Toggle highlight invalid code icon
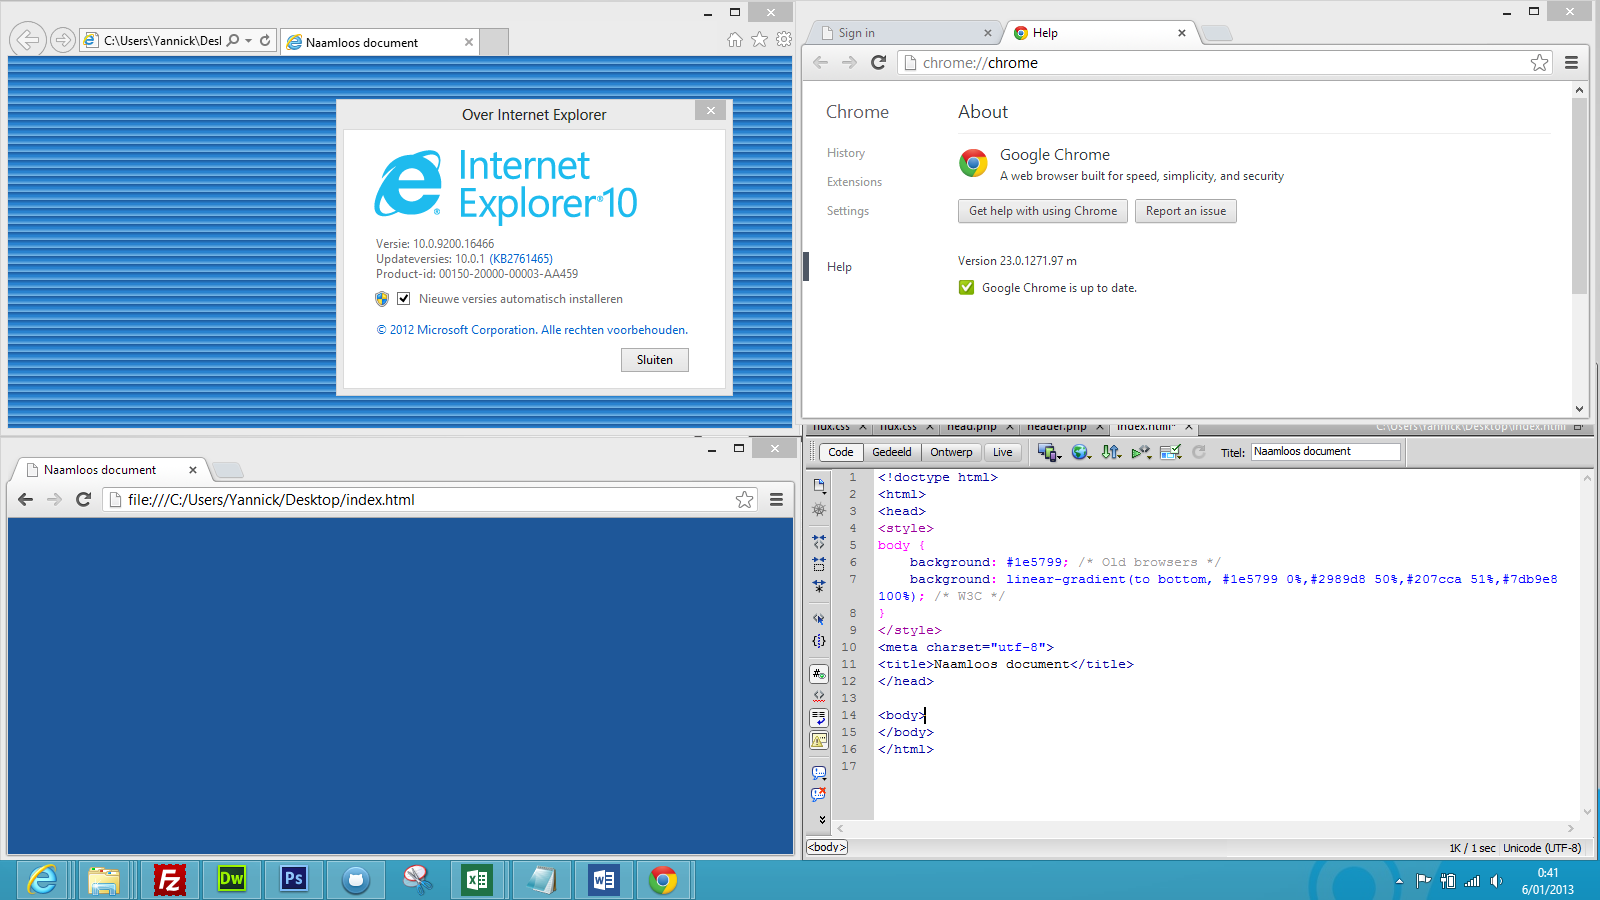Image resolution: width=1600 pixels, height=900 pixels. click(x=819, y=696)
